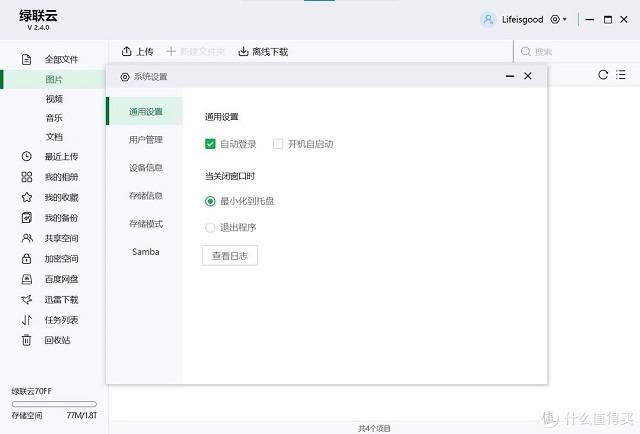Viewport: 640px width, 434px height.
Task: Open 任务列表 arrows icon
Action: (x=27, y=320)
